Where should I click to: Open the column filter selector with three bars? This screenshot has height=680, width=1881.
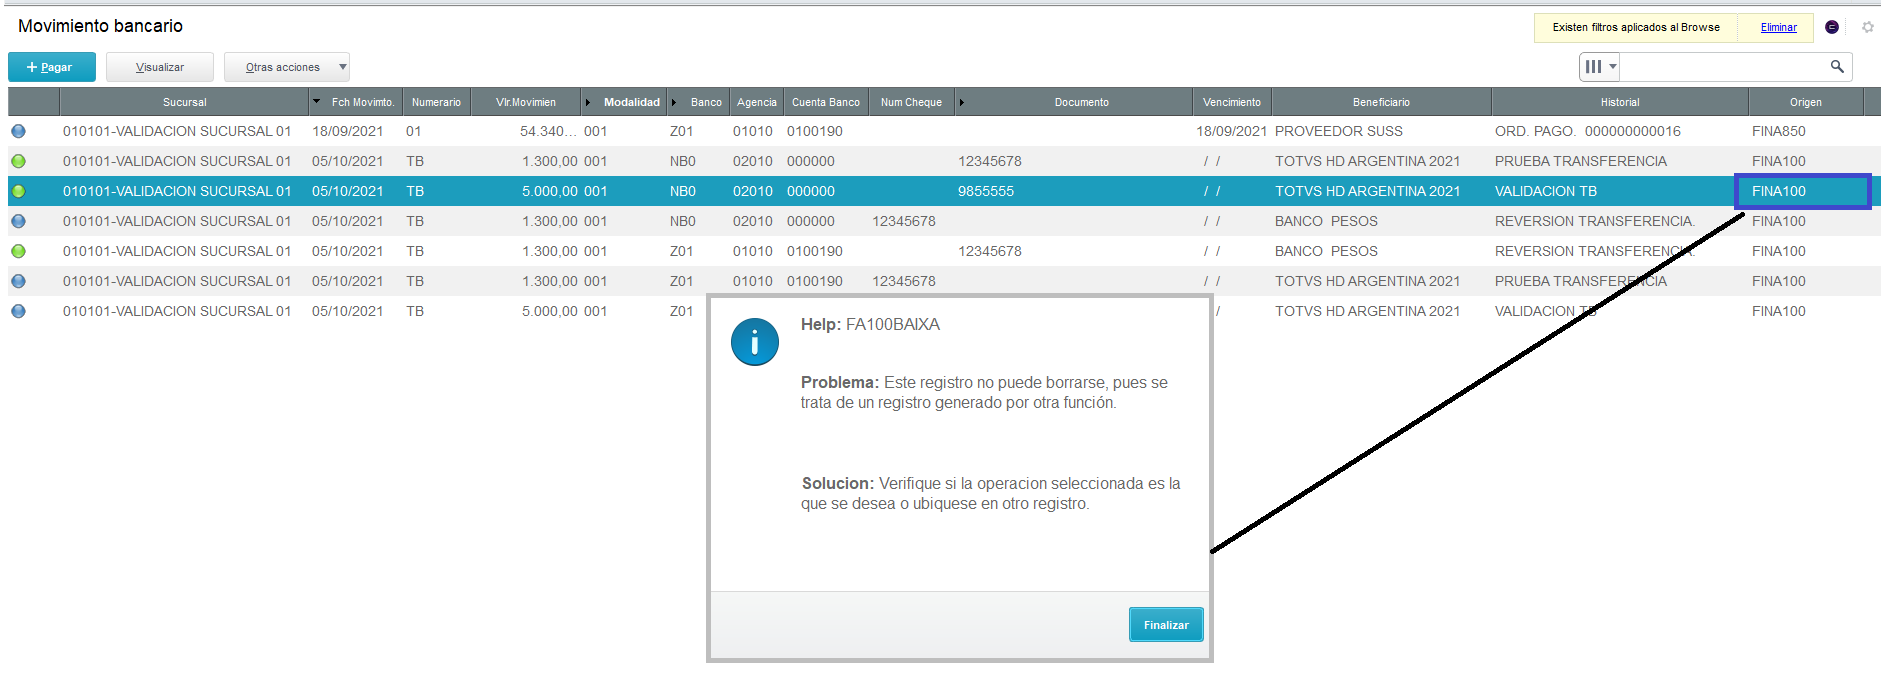click(1600, 66)
